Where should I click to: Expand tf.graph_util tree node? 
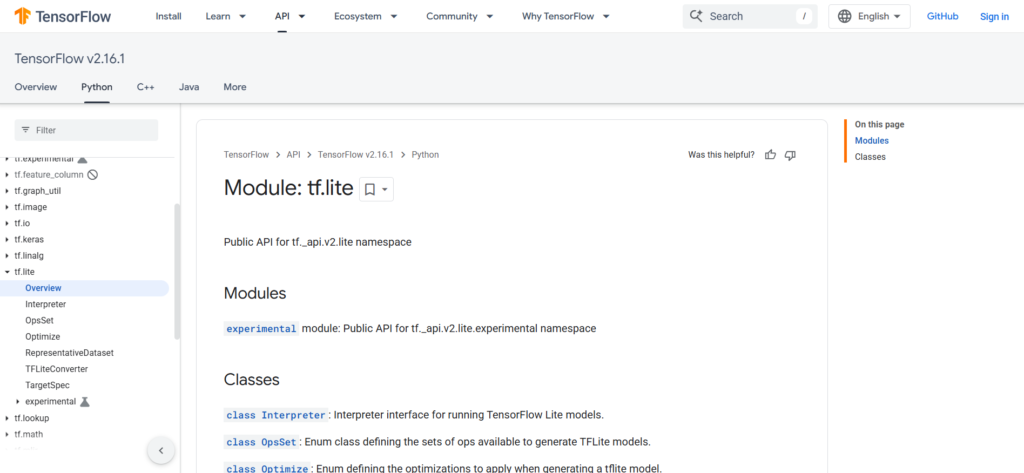click(x=7, y=191)
